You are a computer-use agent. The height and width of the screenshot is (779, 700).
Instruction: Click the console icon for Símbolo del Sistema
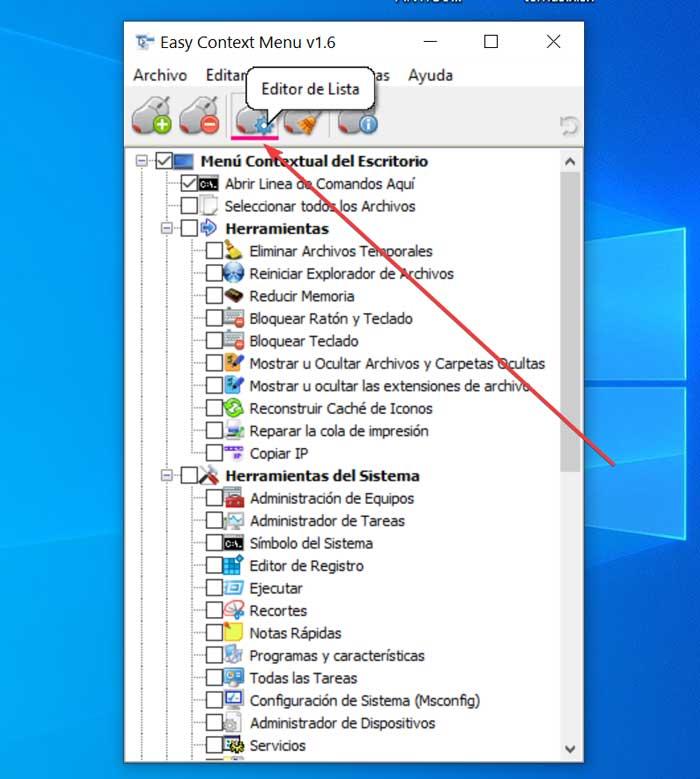[233, 543]
